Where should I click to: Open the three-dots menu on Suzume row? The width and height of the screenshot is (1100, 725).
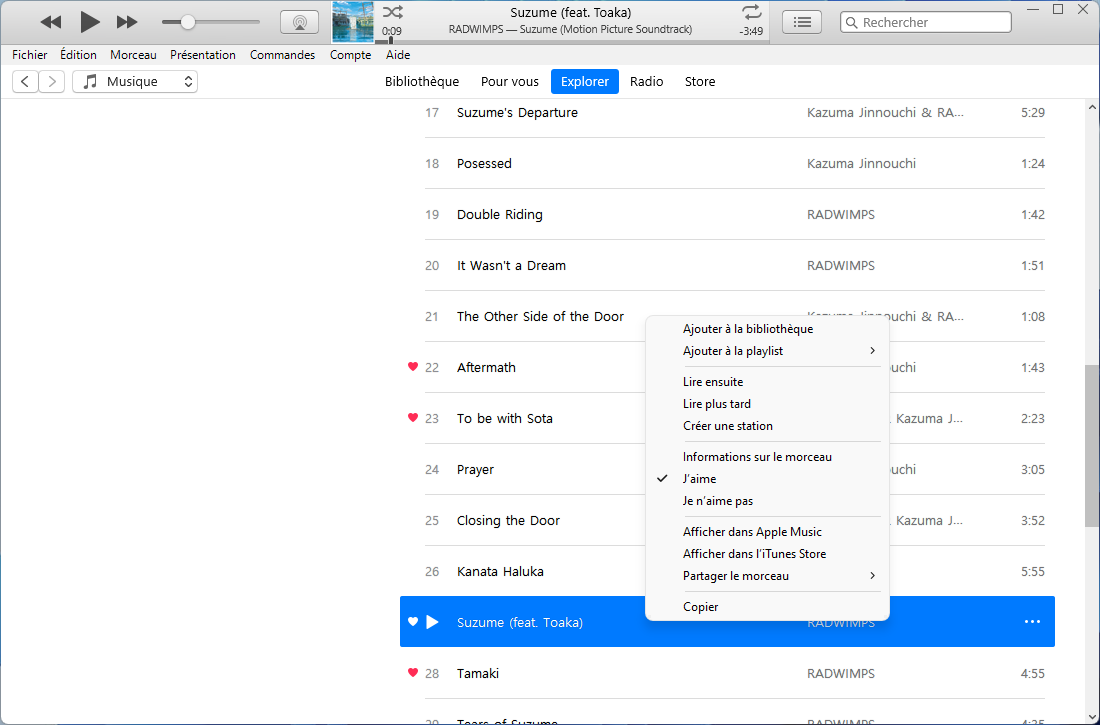coord(1032,622)
